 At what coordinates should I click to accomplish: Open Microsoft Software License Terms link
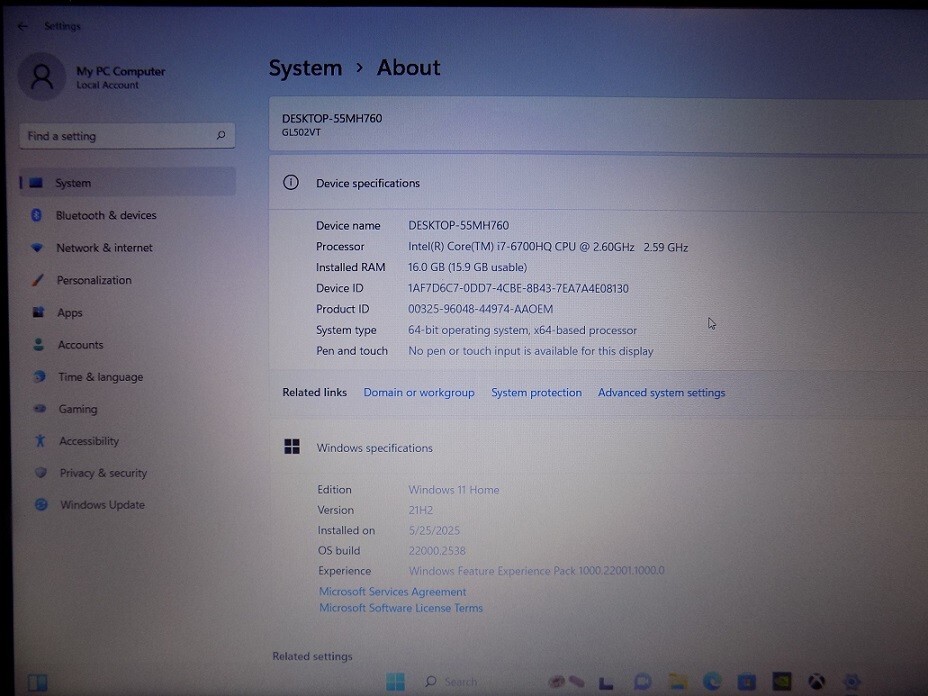401,608
